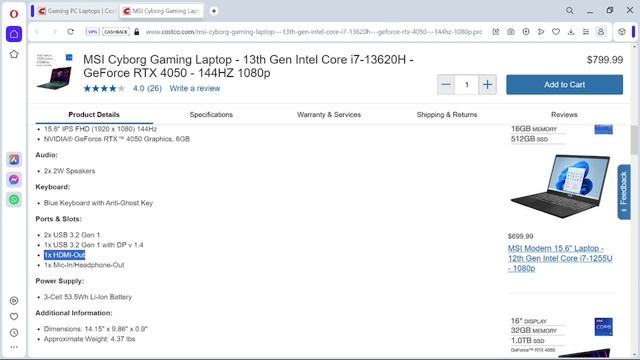
Task: Click MSI Cyborg product thumbnail image
Action: 55,71
